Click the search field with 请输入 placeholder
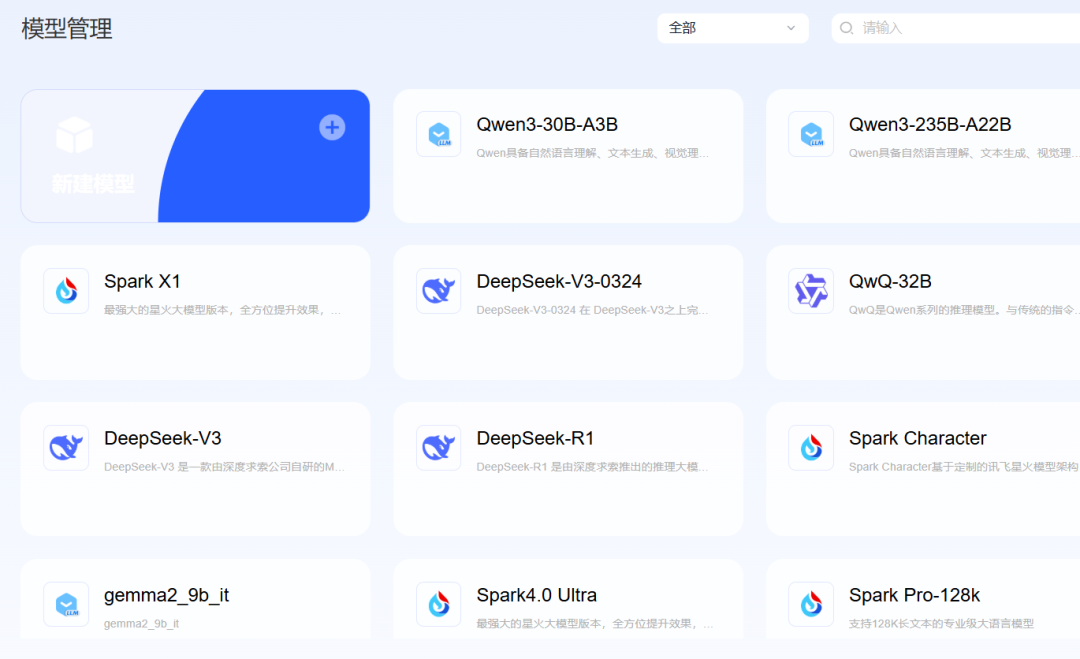 956,28
